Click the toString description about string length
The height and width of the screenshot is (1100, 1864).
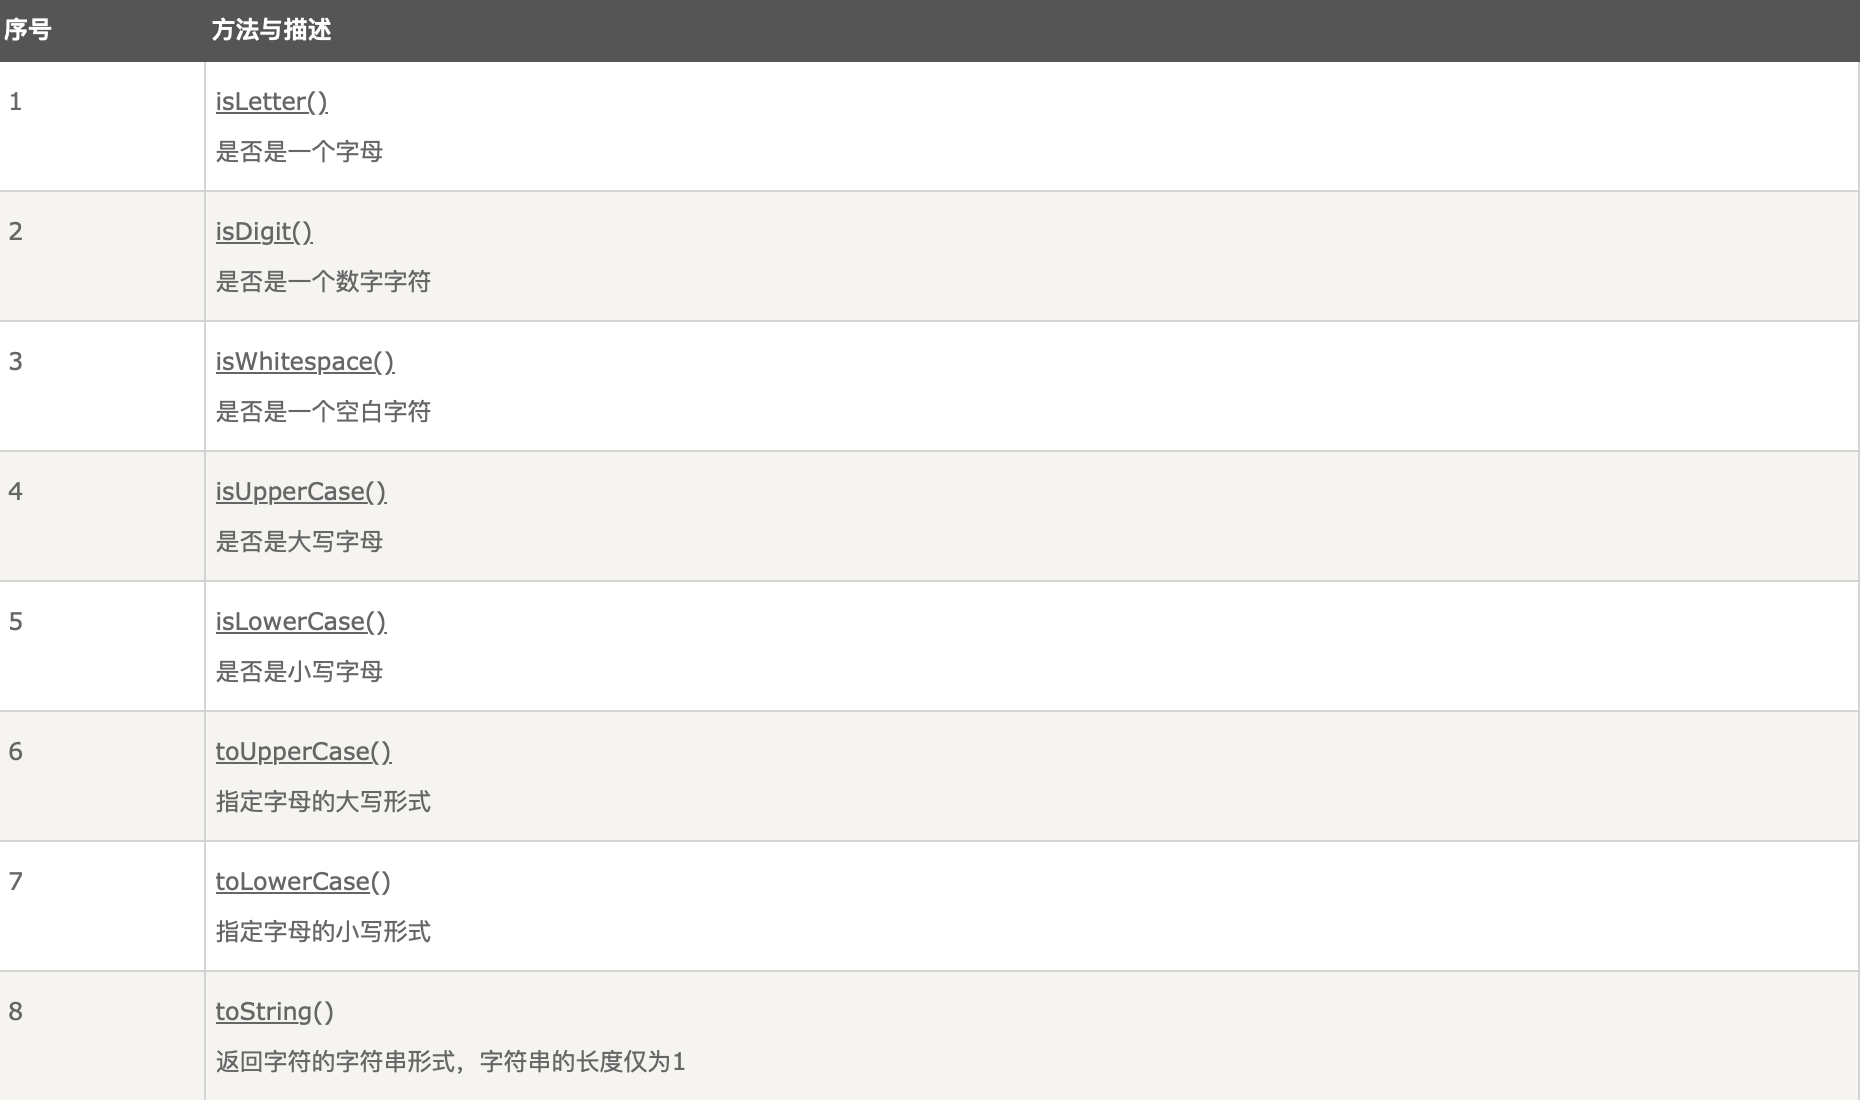(450, 1062)
